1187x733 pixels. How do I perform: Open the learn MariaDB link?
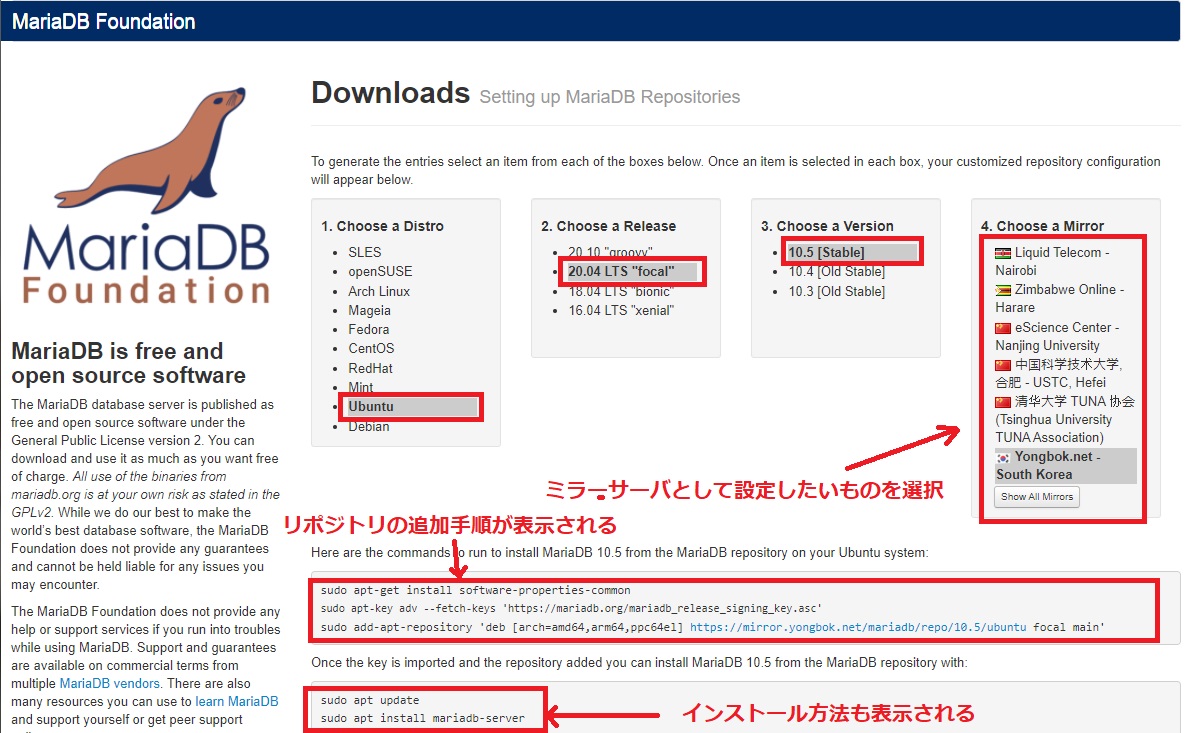coord(237,701)
